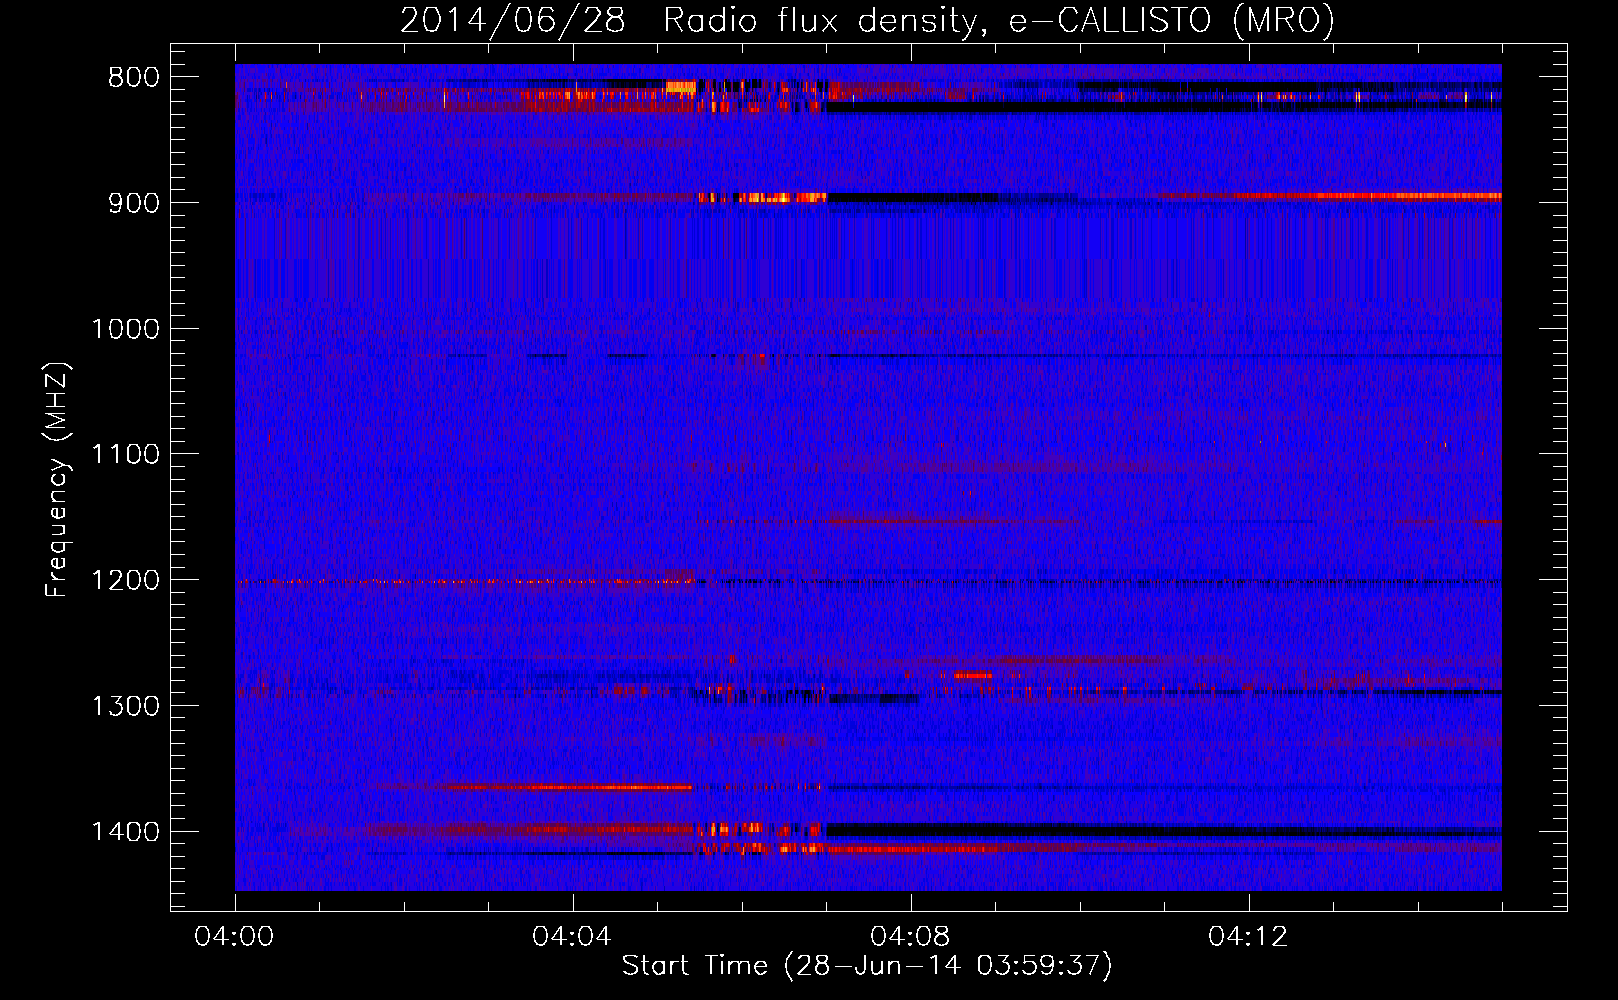The image size is (1618, 1000).
Task: Select the 1100 frequency axis label
Action: (x=125, y=455)
